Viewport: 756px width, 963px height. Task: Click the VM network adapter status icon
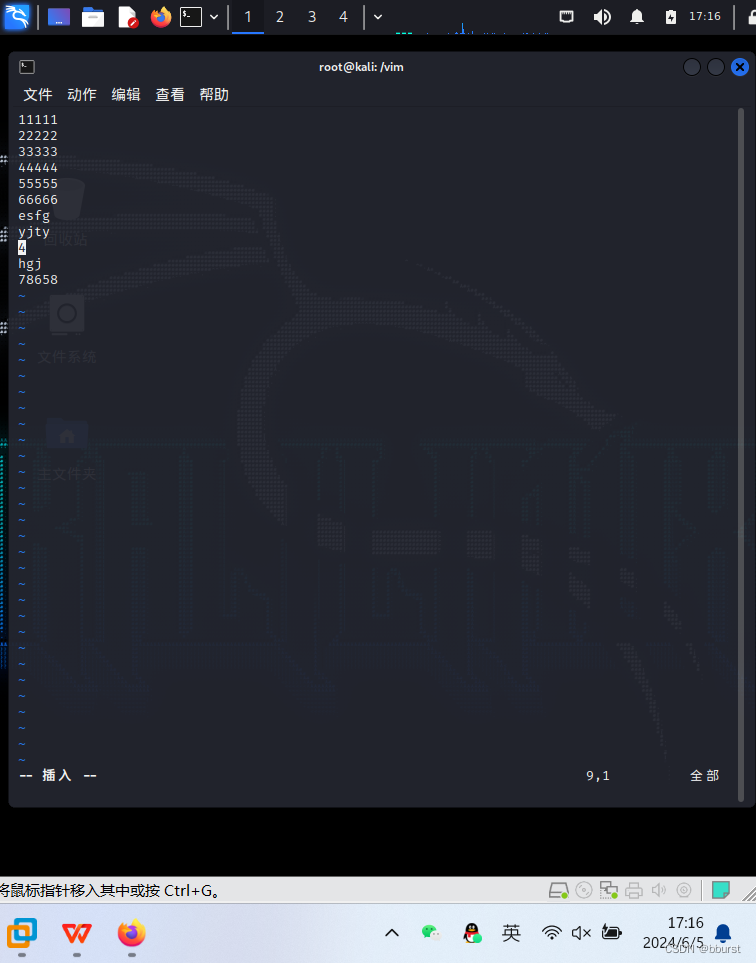pyautogui.click(x=609, y=890)
